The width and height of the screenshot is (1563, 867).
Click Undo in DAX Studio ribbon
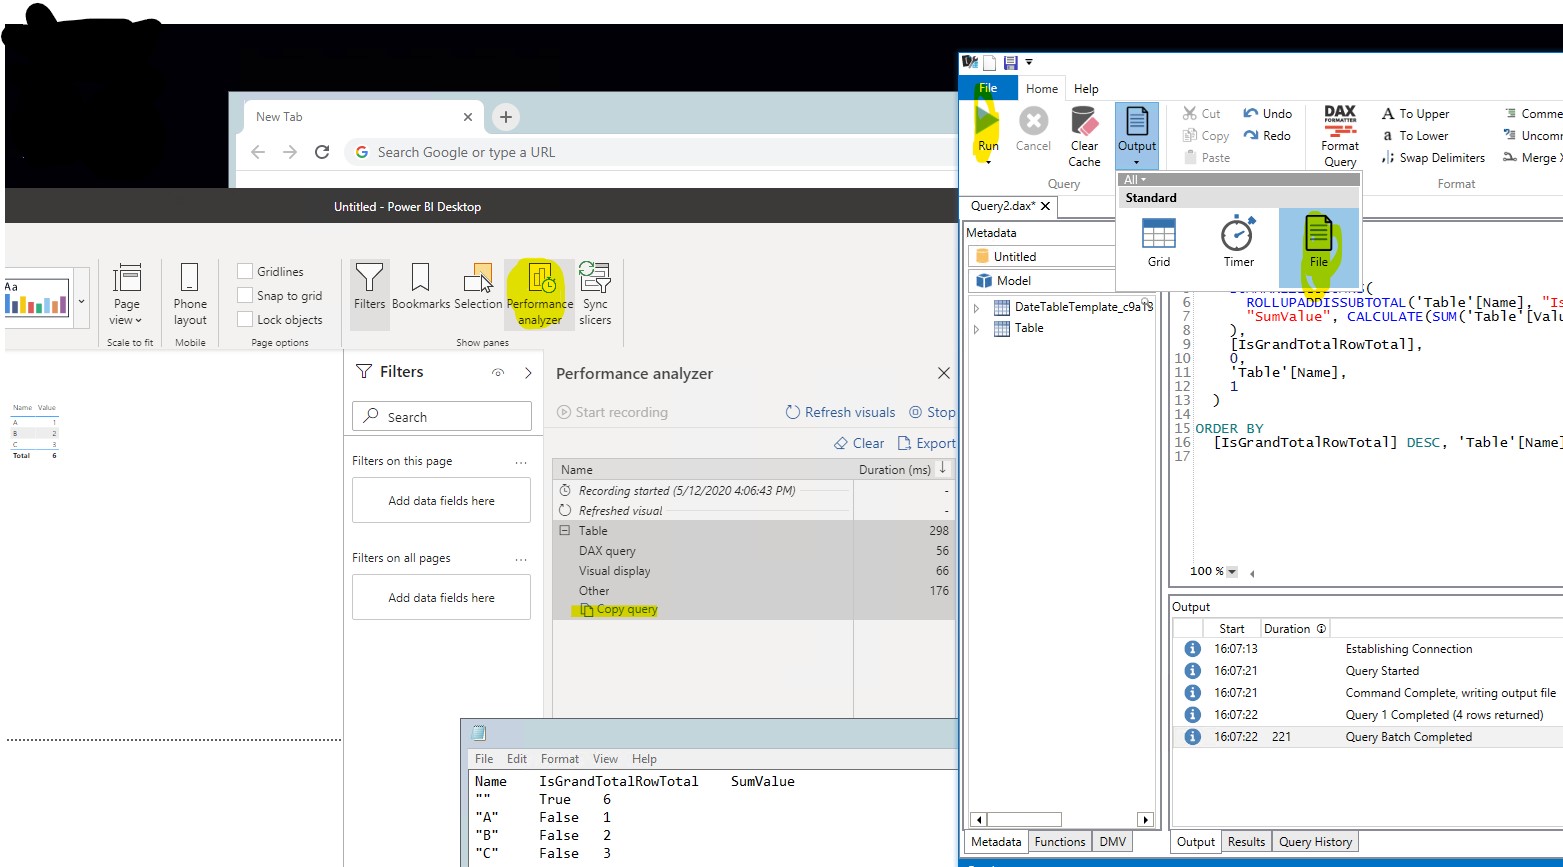1267,114
